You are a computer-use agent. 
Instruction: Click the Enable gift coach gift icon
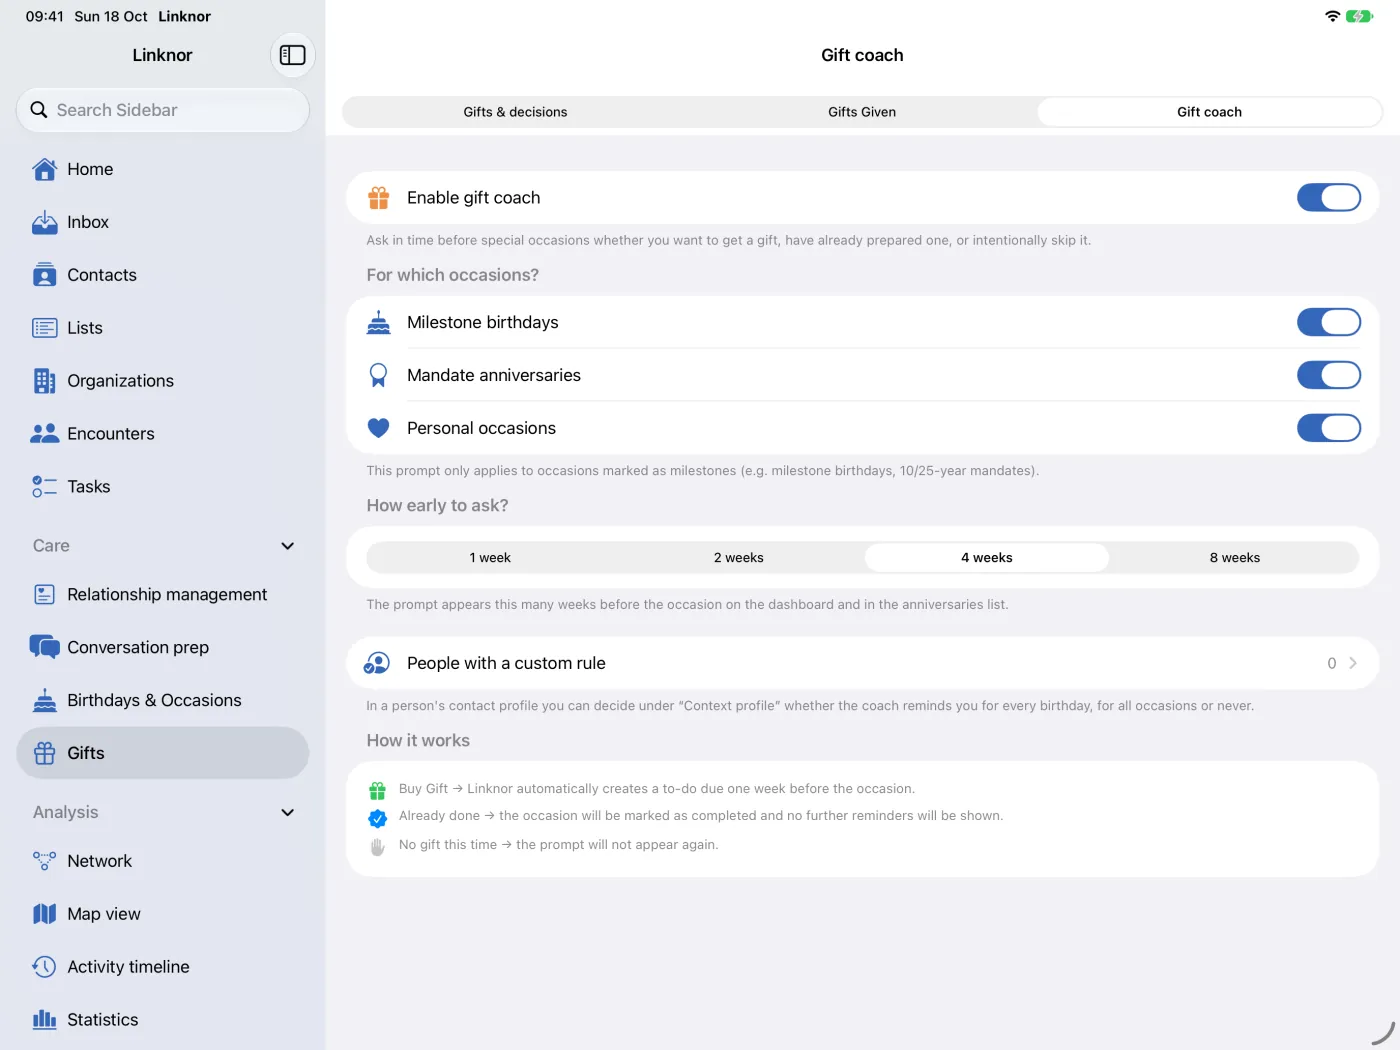[x=378, y=198]
